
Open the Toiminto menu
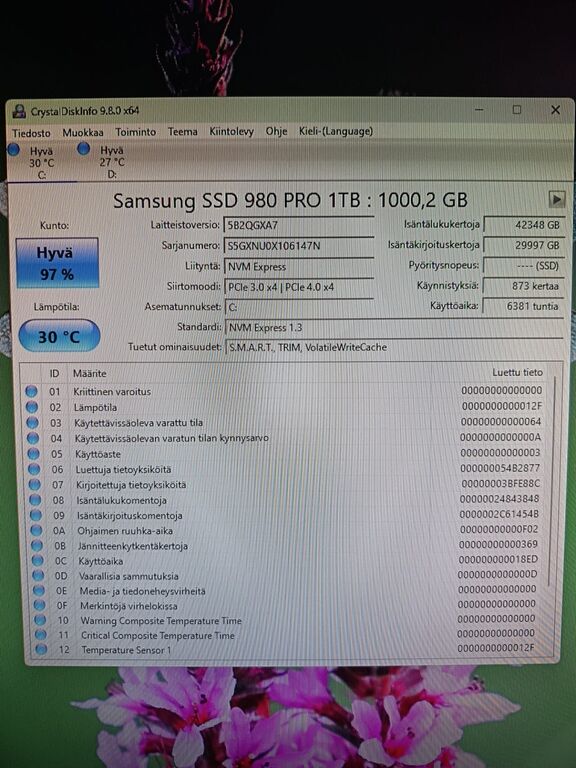(136, 132)
